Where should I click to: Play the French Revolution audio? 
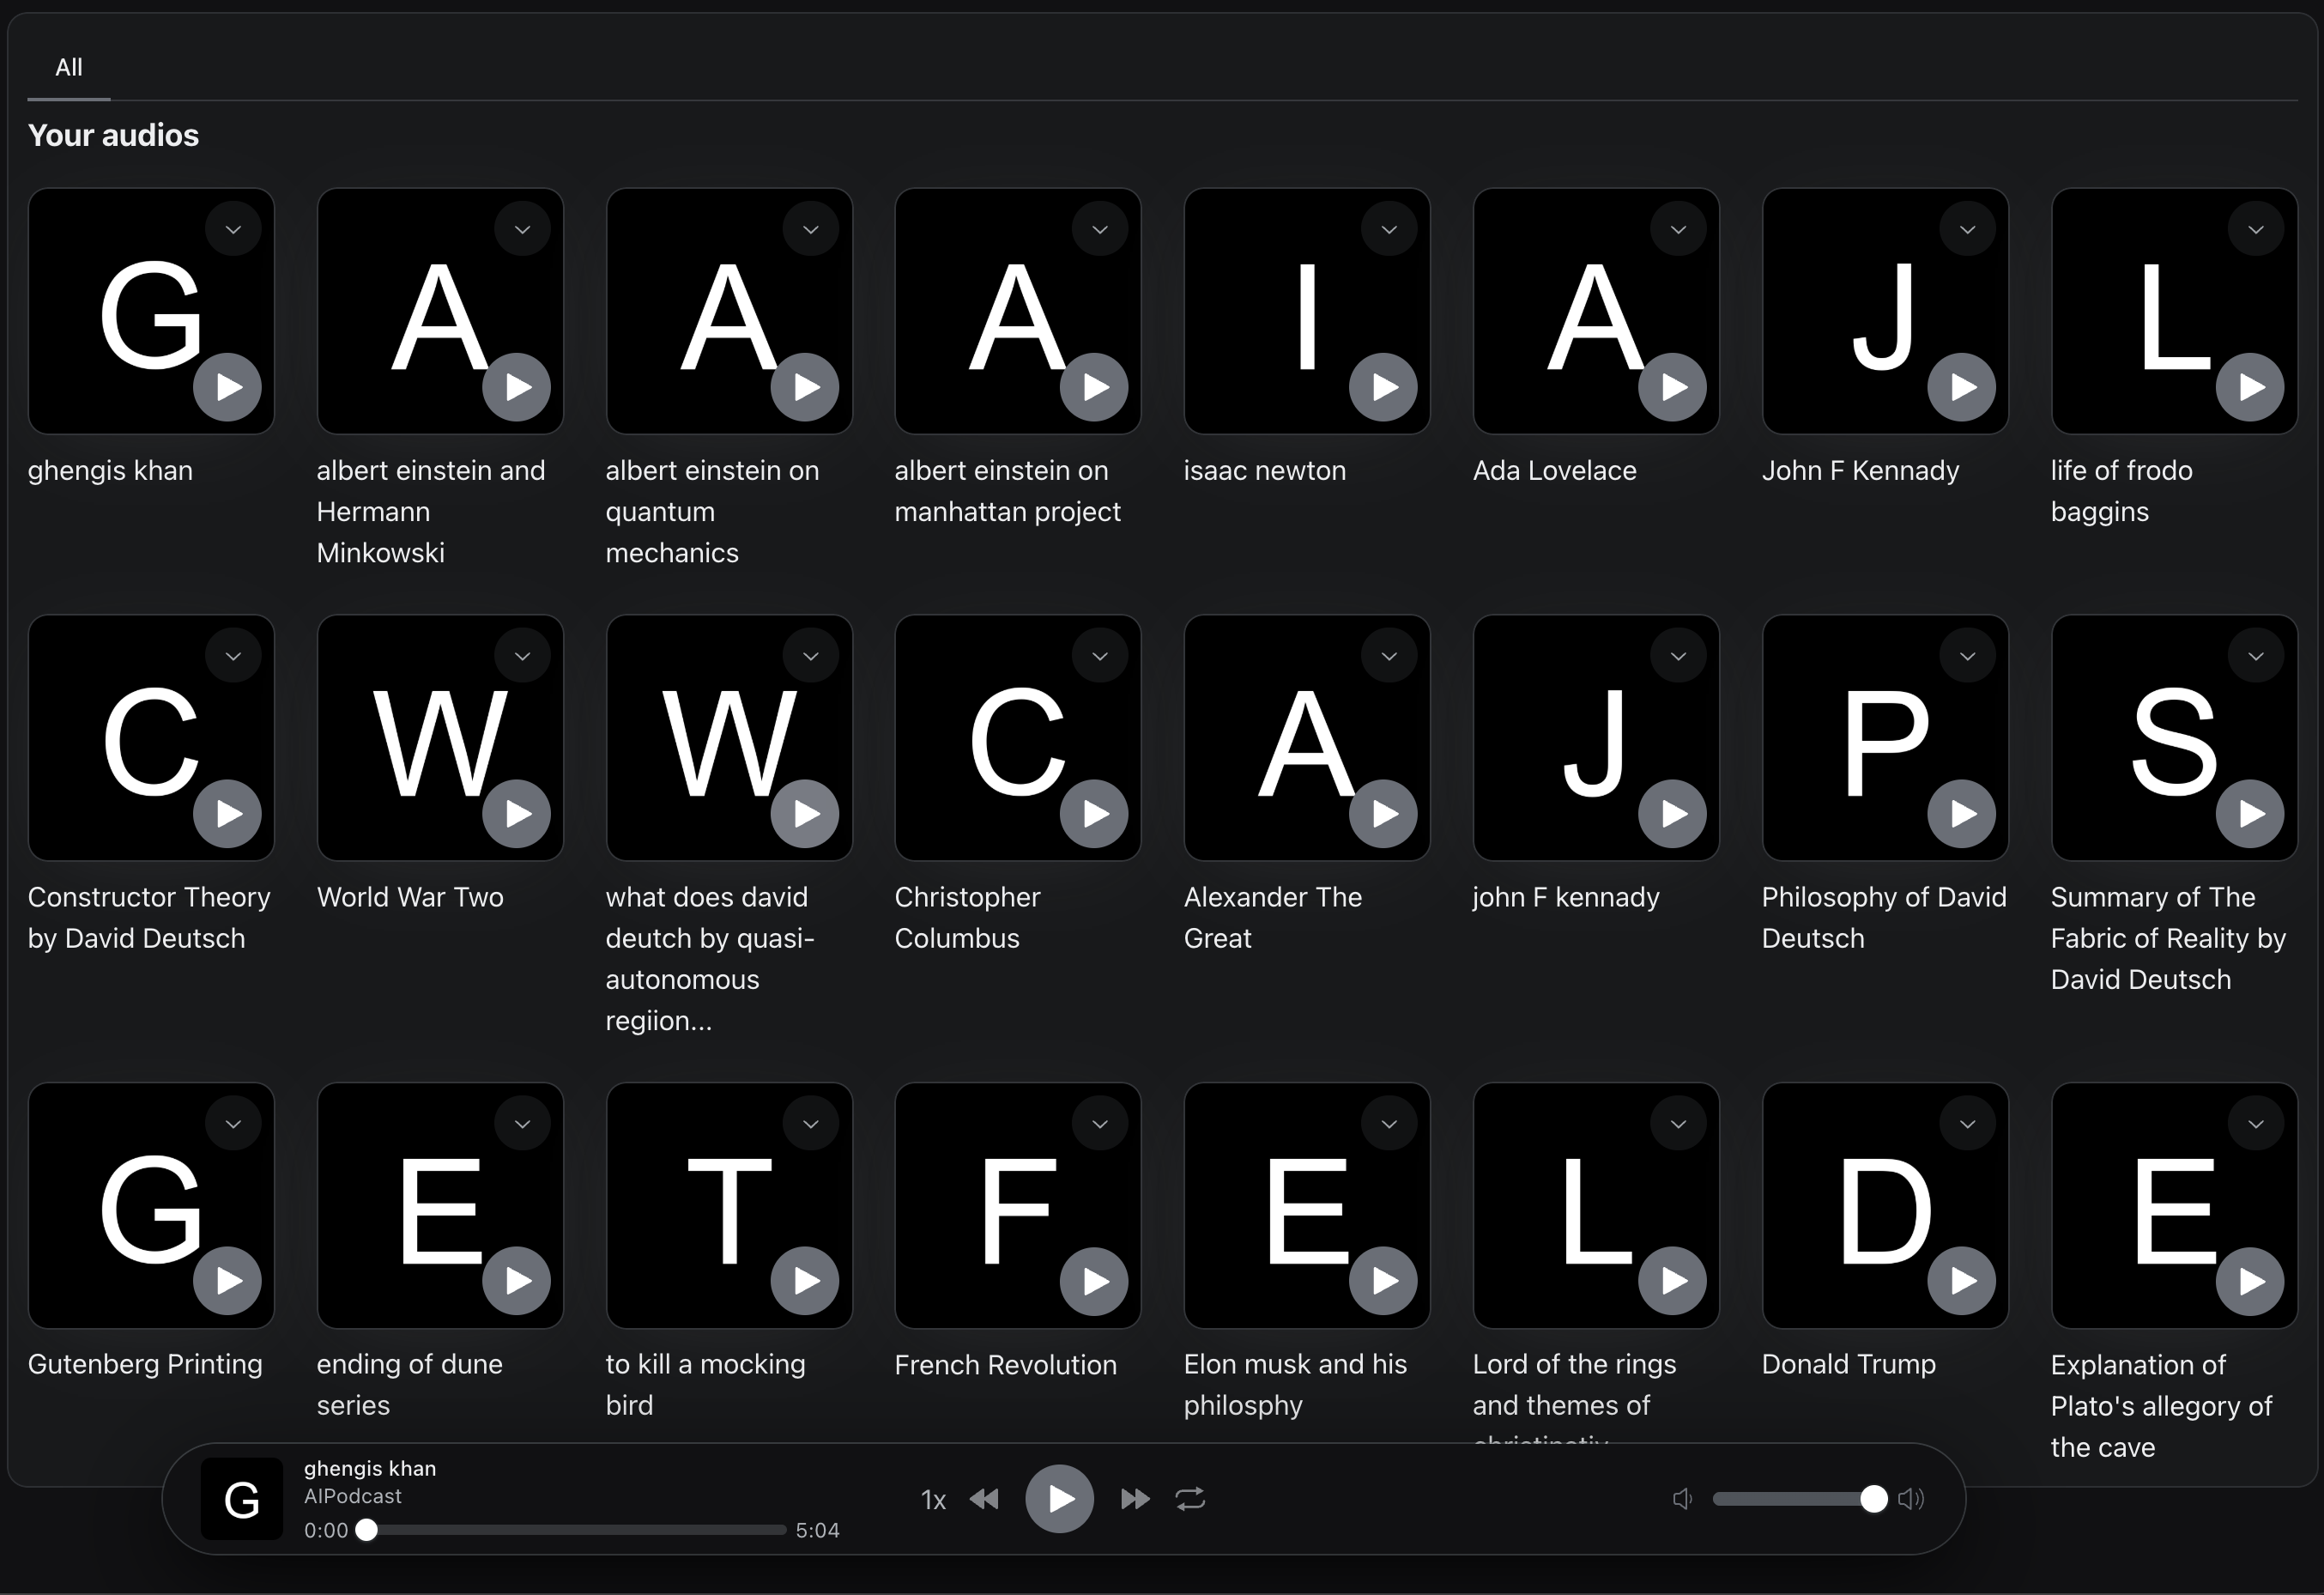tap(1094, 1281)
